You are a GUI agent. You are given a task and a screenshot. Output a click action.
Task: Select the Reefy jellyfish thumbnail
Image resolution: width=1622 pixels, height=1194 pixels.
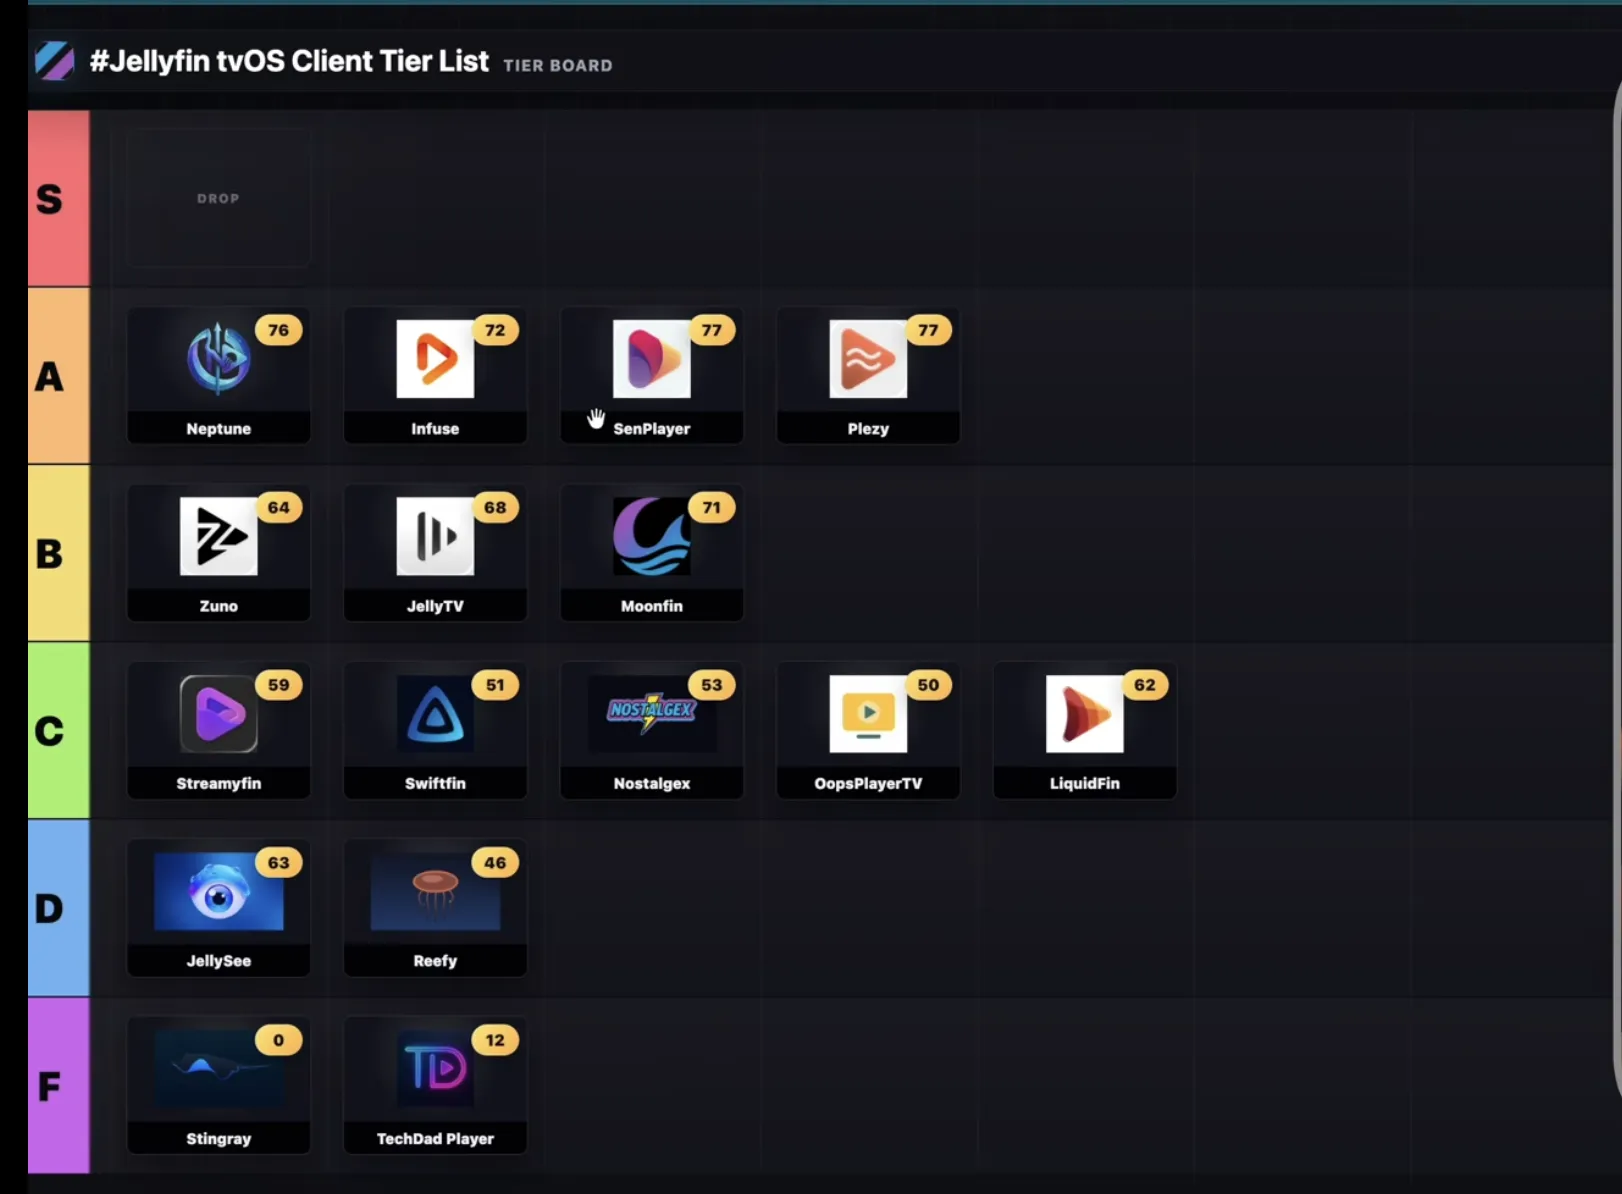435,891
